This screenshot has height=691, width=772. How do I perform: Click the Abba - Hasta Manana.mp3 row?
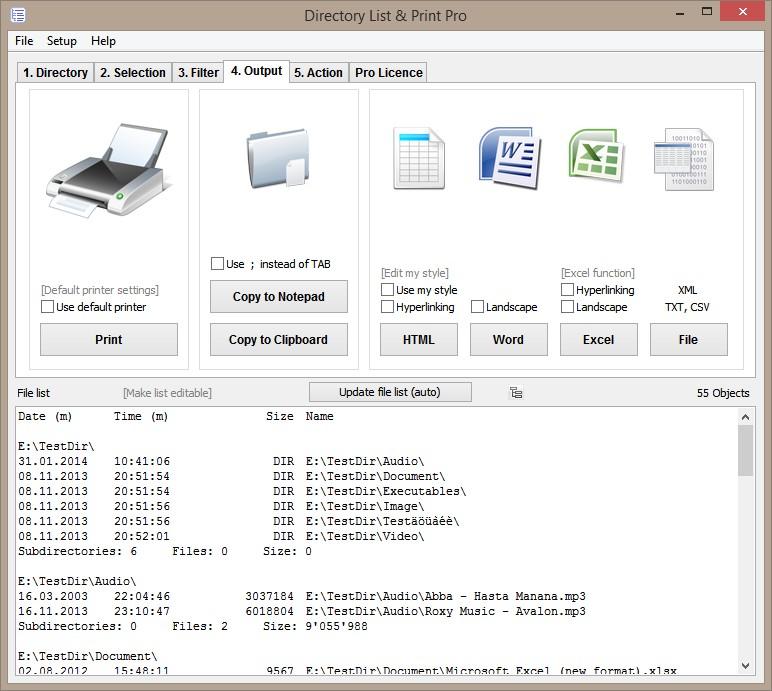302,596
